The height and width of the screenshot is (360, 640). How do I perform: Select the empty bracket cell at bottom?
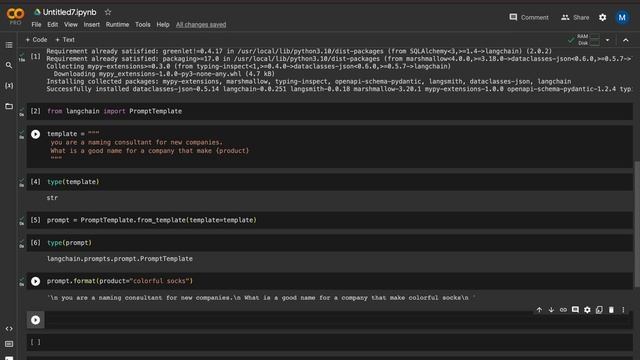pyautogui.click(x=330, y=342)
